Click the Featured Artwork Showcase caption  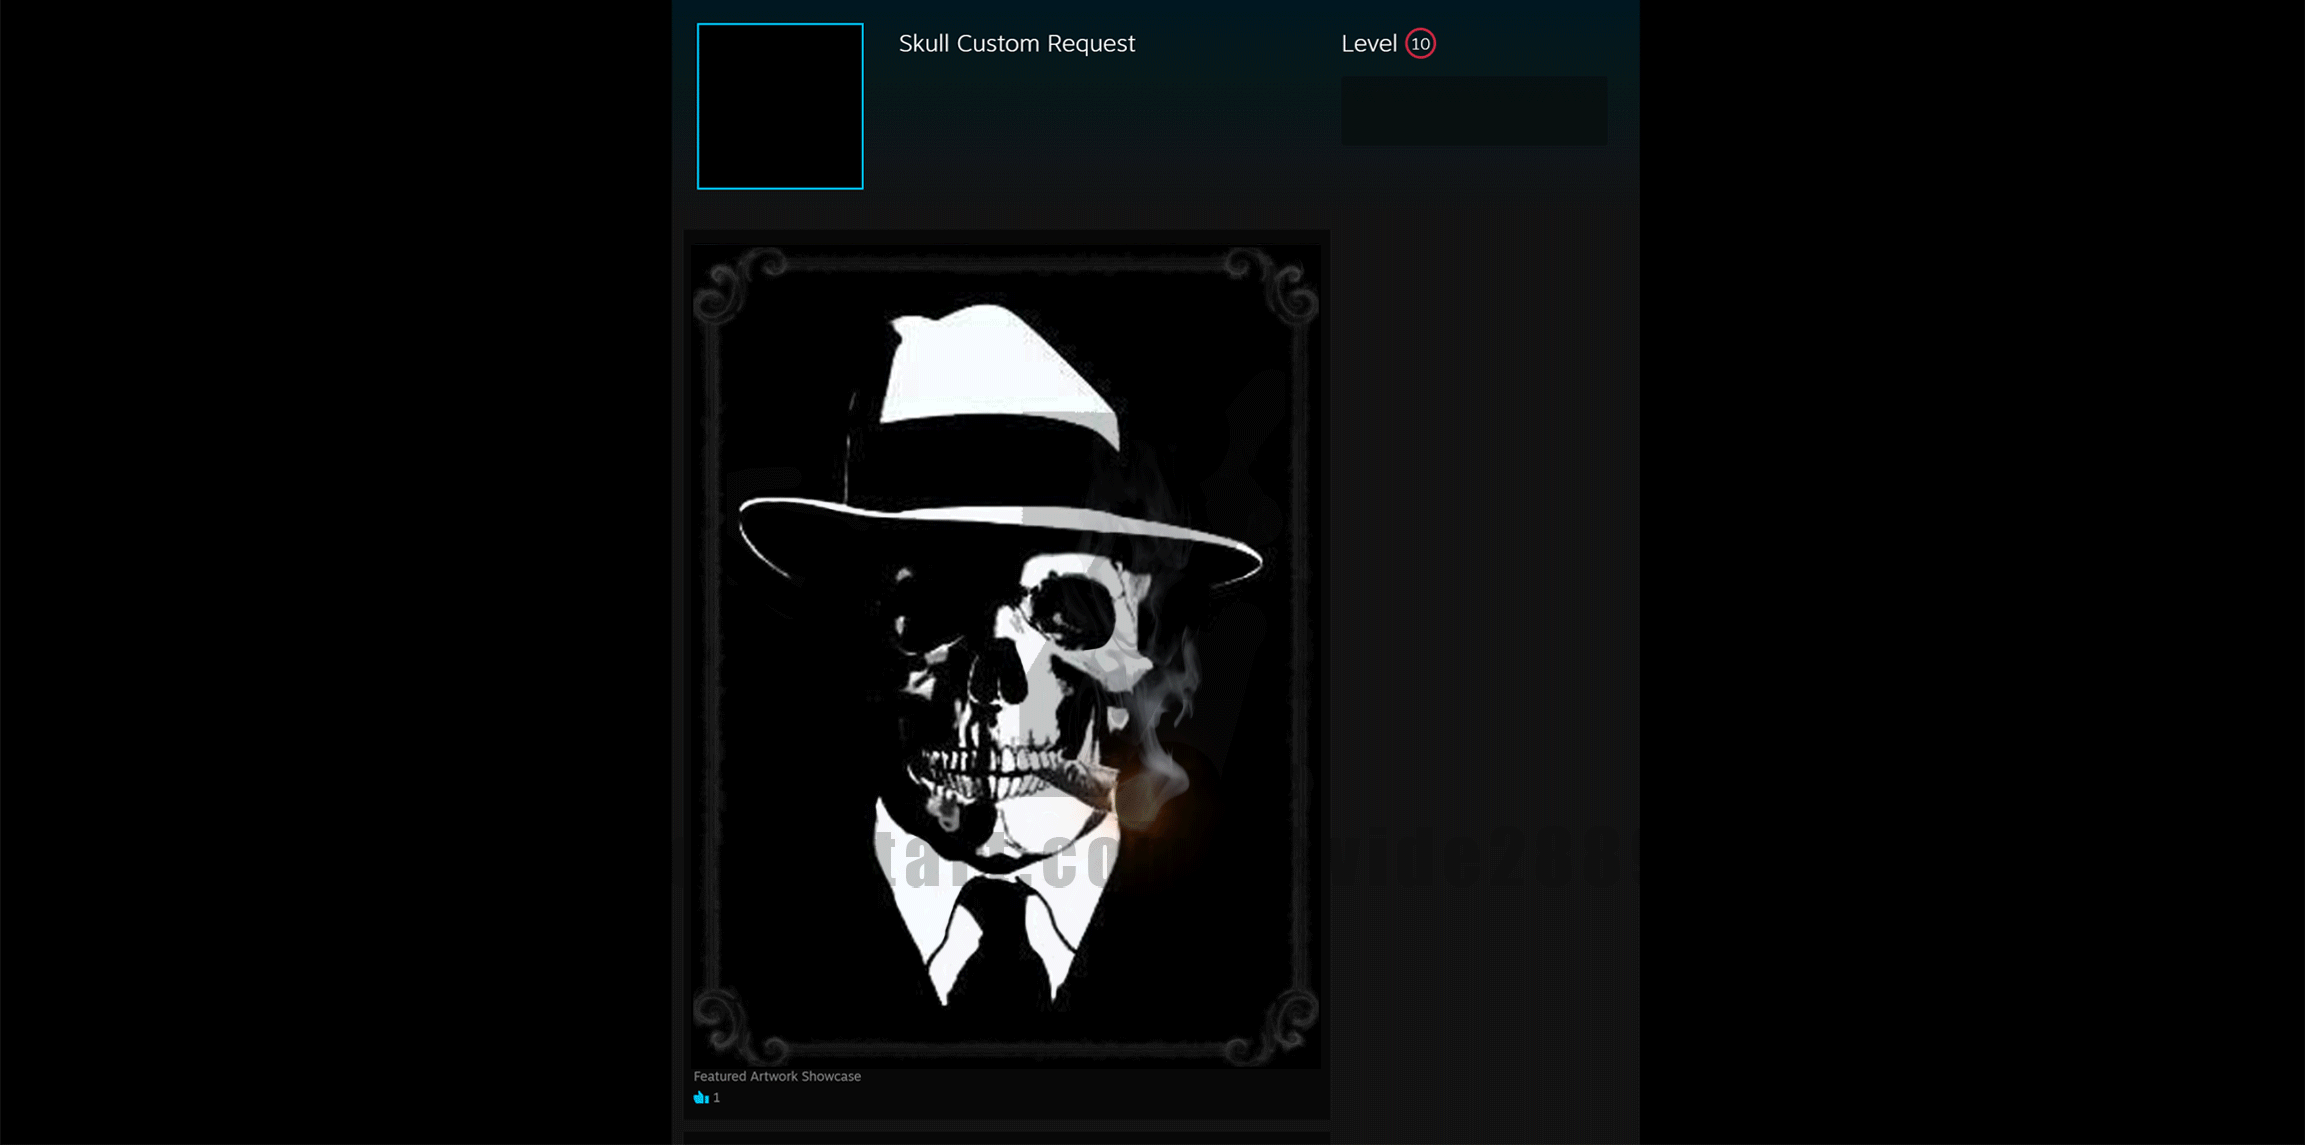(x=777, y=1076)
